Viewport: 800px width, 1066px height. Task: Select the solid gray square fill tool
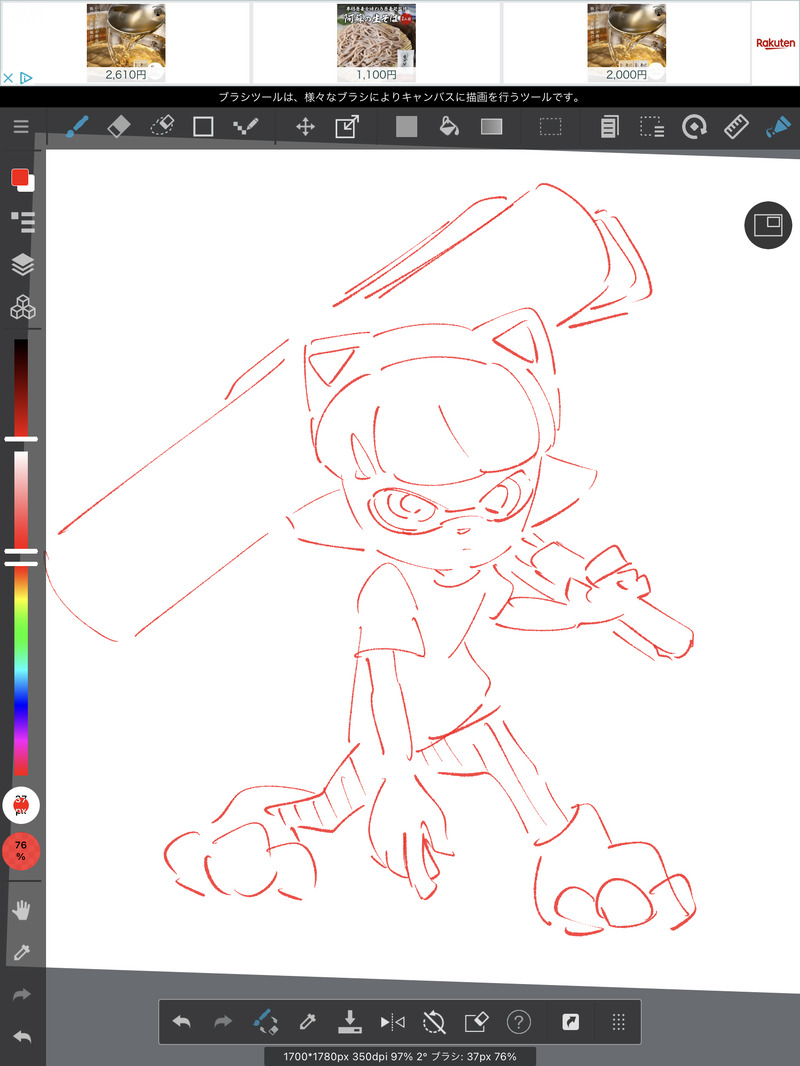tap(406, 127)
